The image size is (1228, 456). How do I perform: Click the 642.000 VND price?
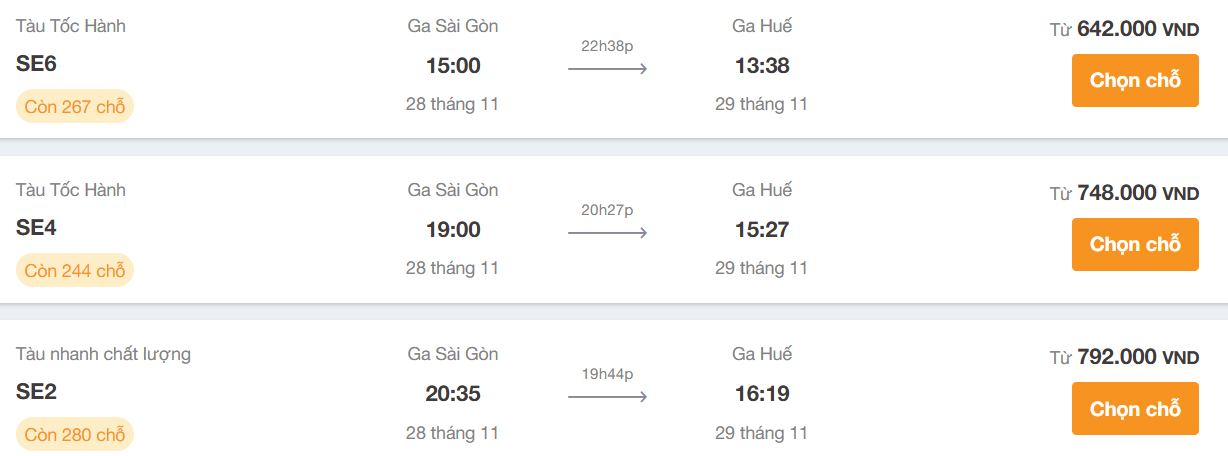click(1138, 29)
